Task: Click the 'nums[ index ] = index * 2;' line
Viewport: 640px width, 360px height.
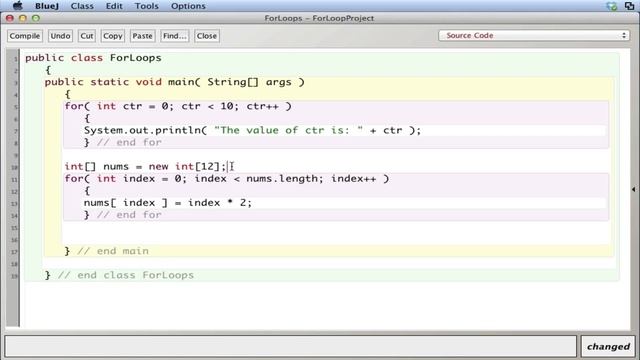Action: 168,203
